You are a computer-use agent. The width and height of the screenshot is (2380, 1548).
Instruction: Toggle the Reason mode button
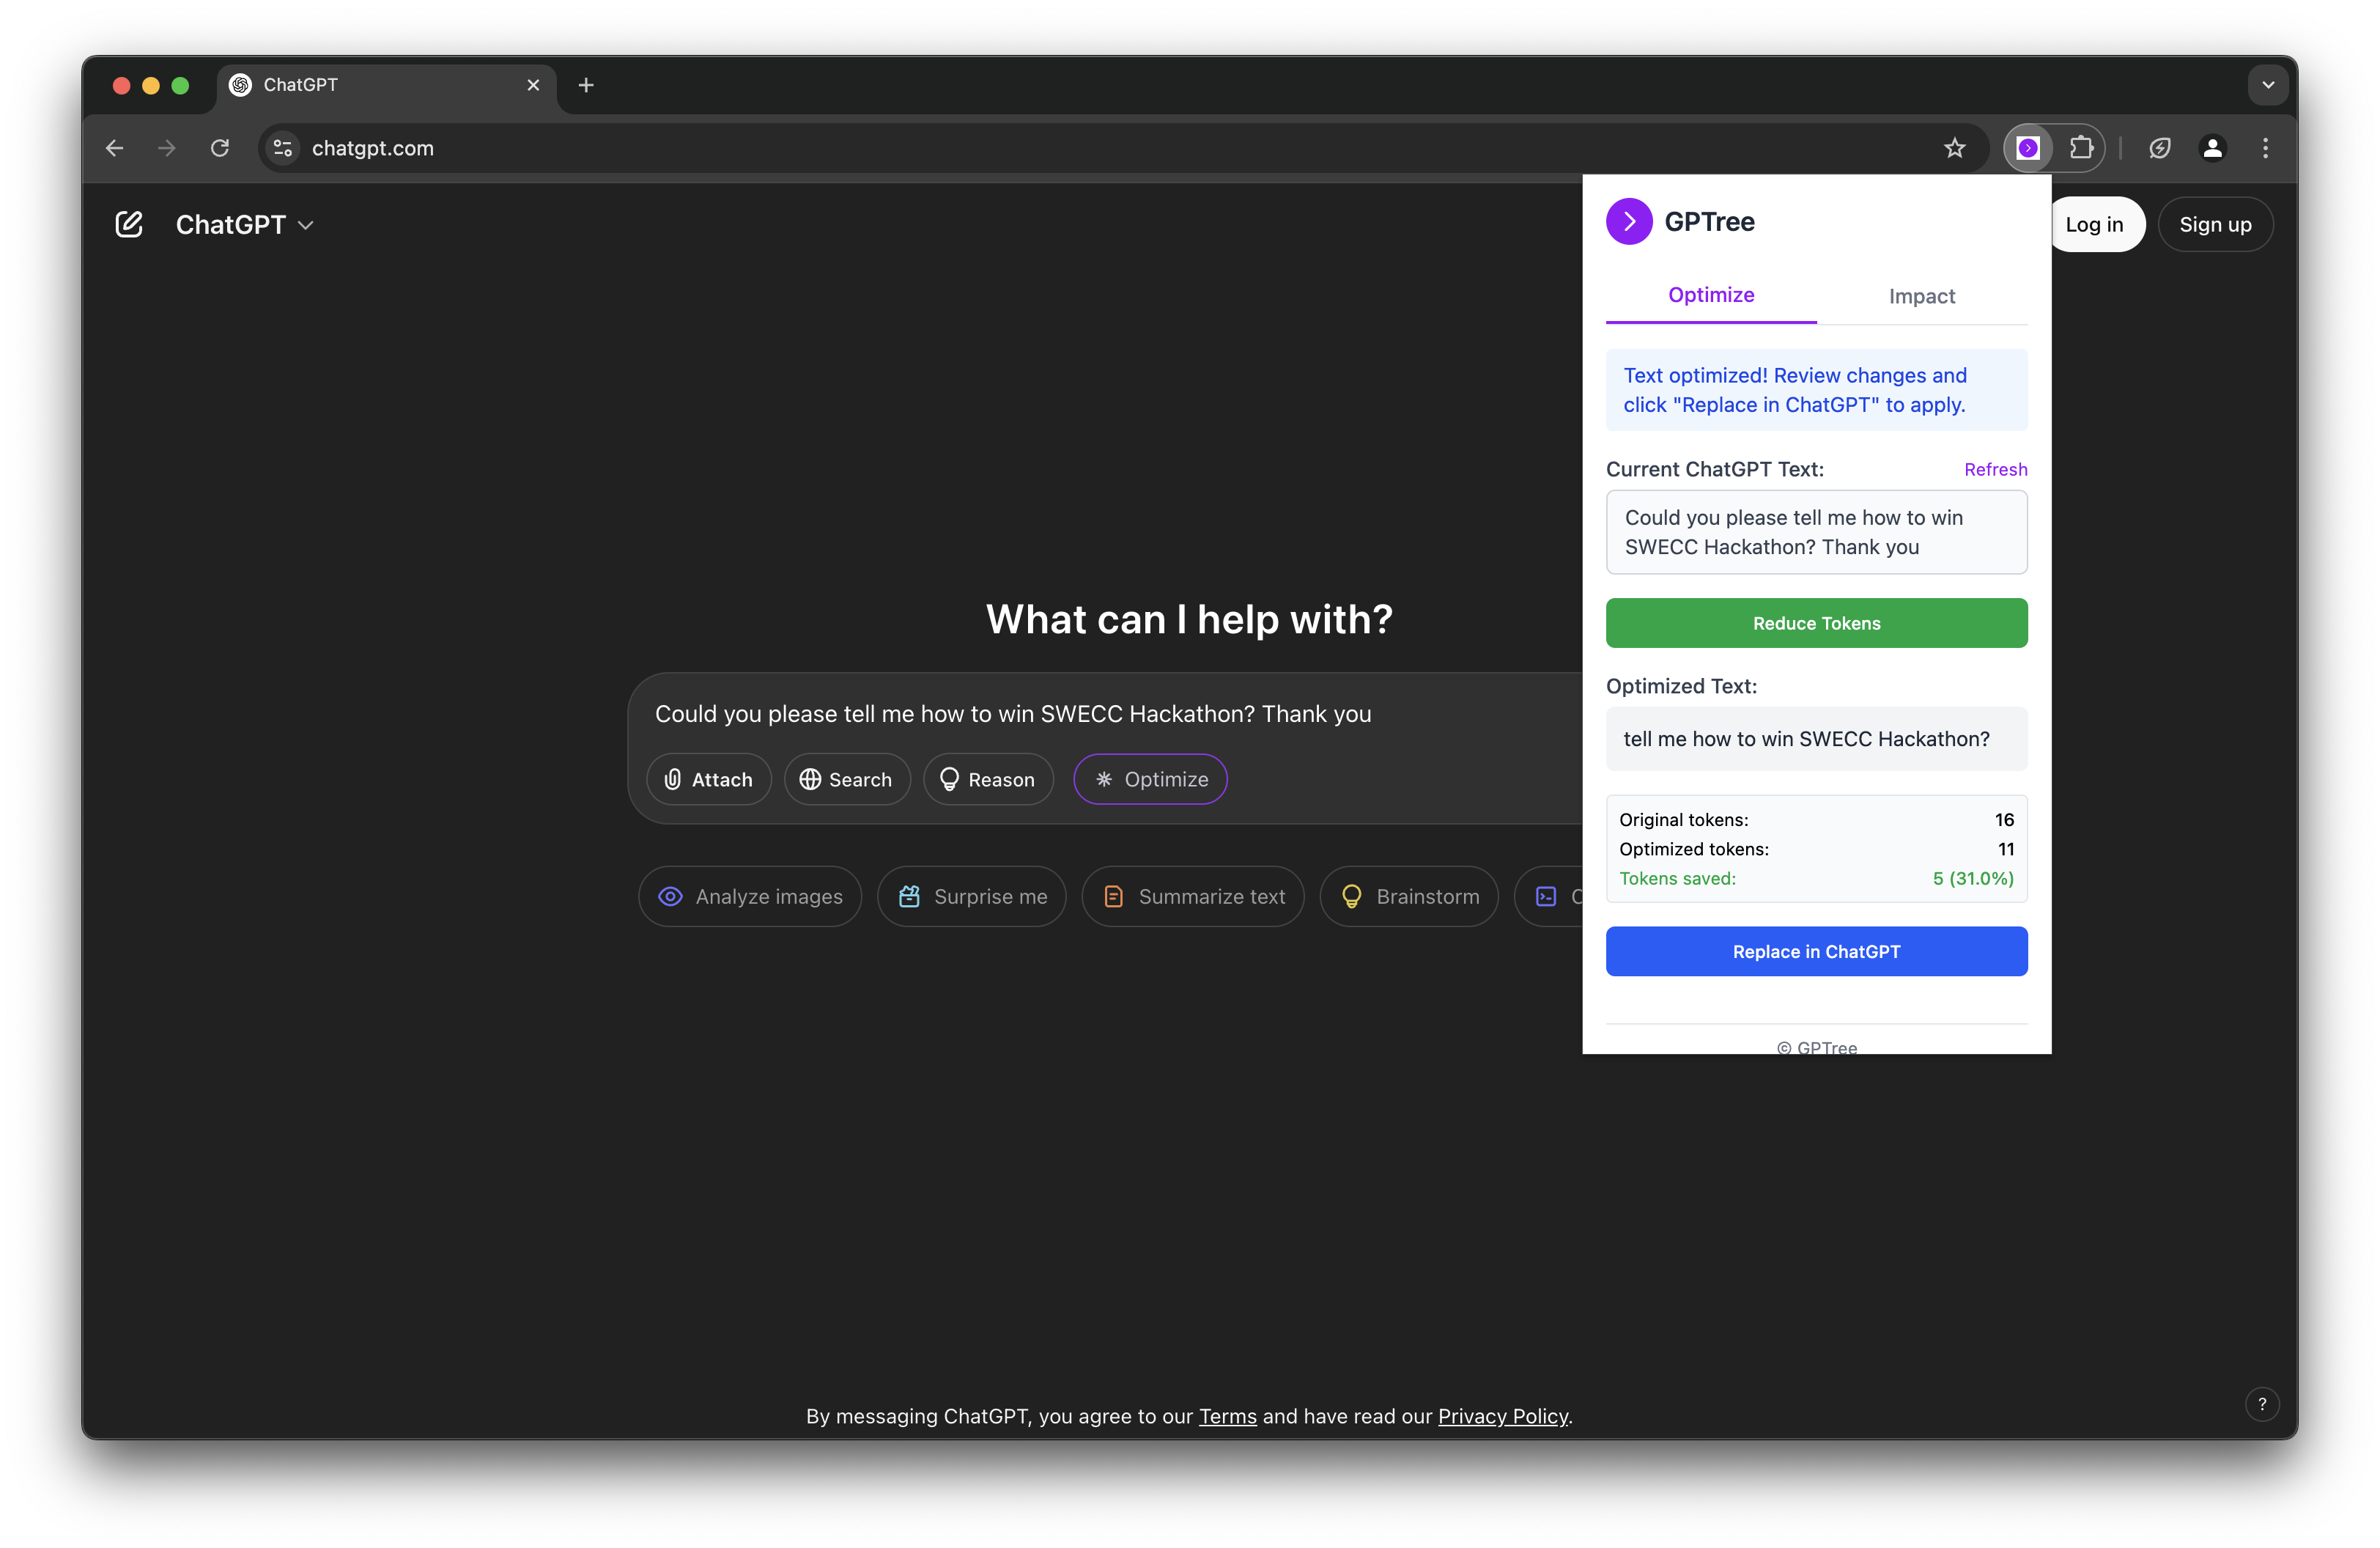pos(987,779)
